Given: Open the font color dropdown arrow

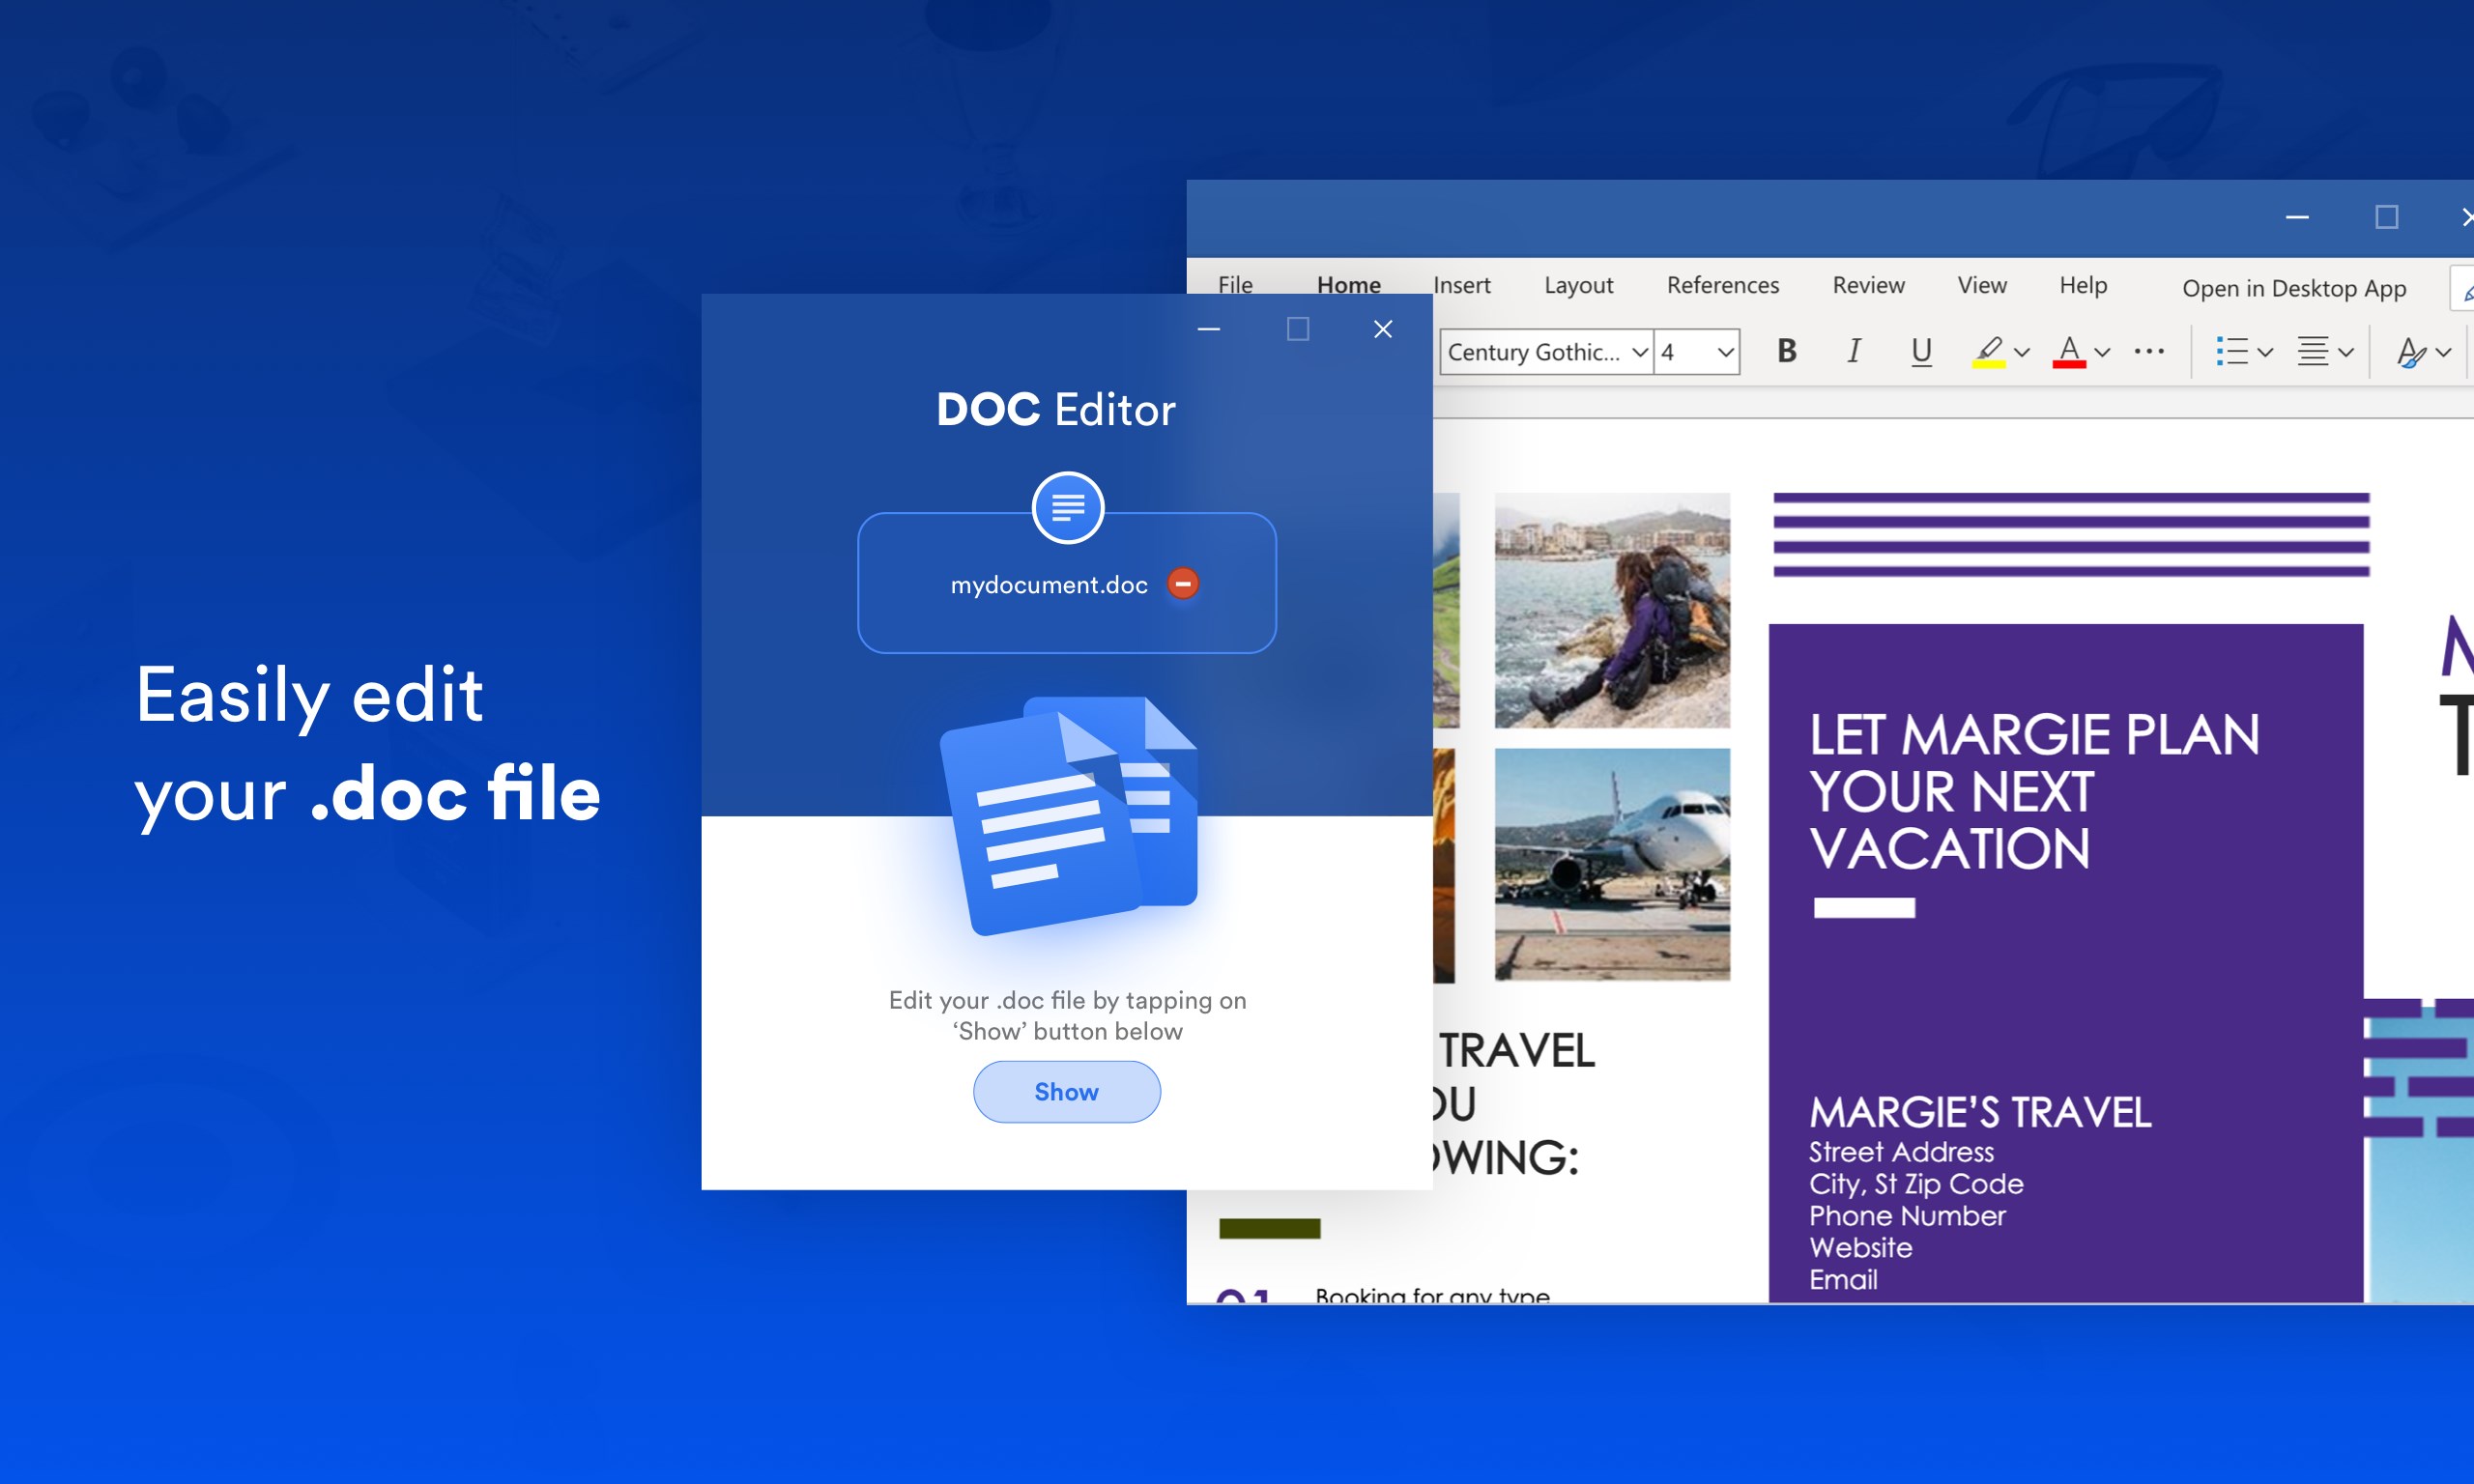Looking at the screenshot, I should pyautogui.click(x=2102, y=352).
